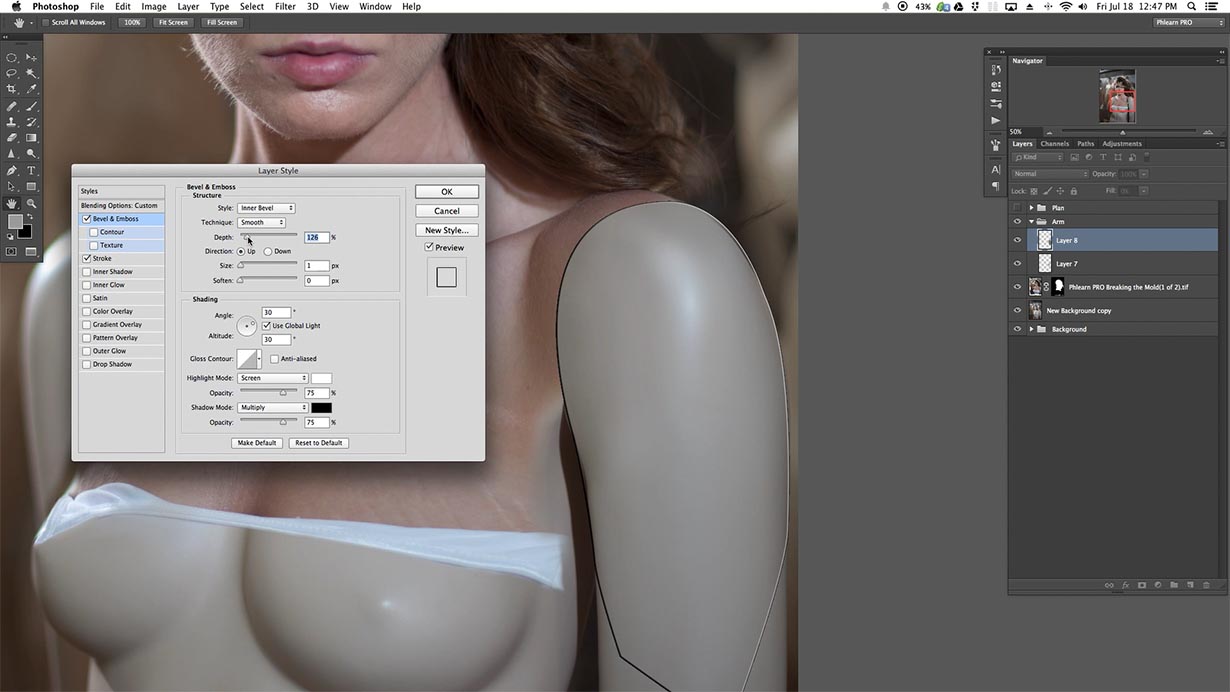The height and width of the screenshot is (692, 1230).
Task: Cancel the Layer Style dialog
Action: pos(447,211)
